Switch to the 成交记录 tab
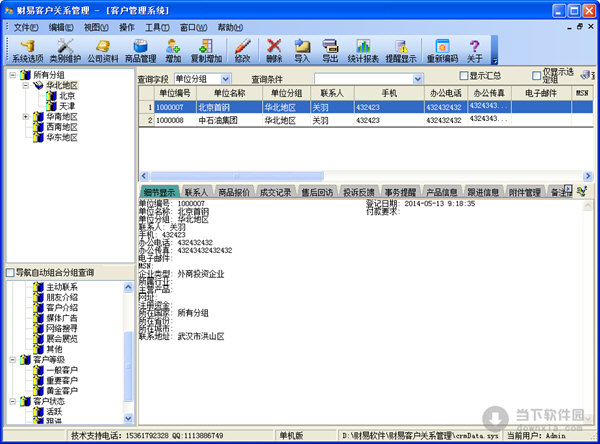600x444 pixels. 277,191
